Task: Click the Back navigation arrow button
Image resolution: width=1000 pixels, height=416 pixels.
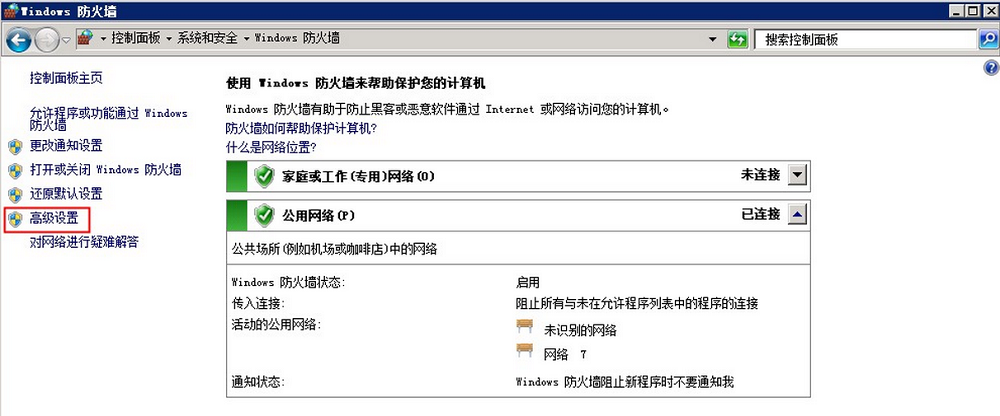Action: (x=18, y=41)
